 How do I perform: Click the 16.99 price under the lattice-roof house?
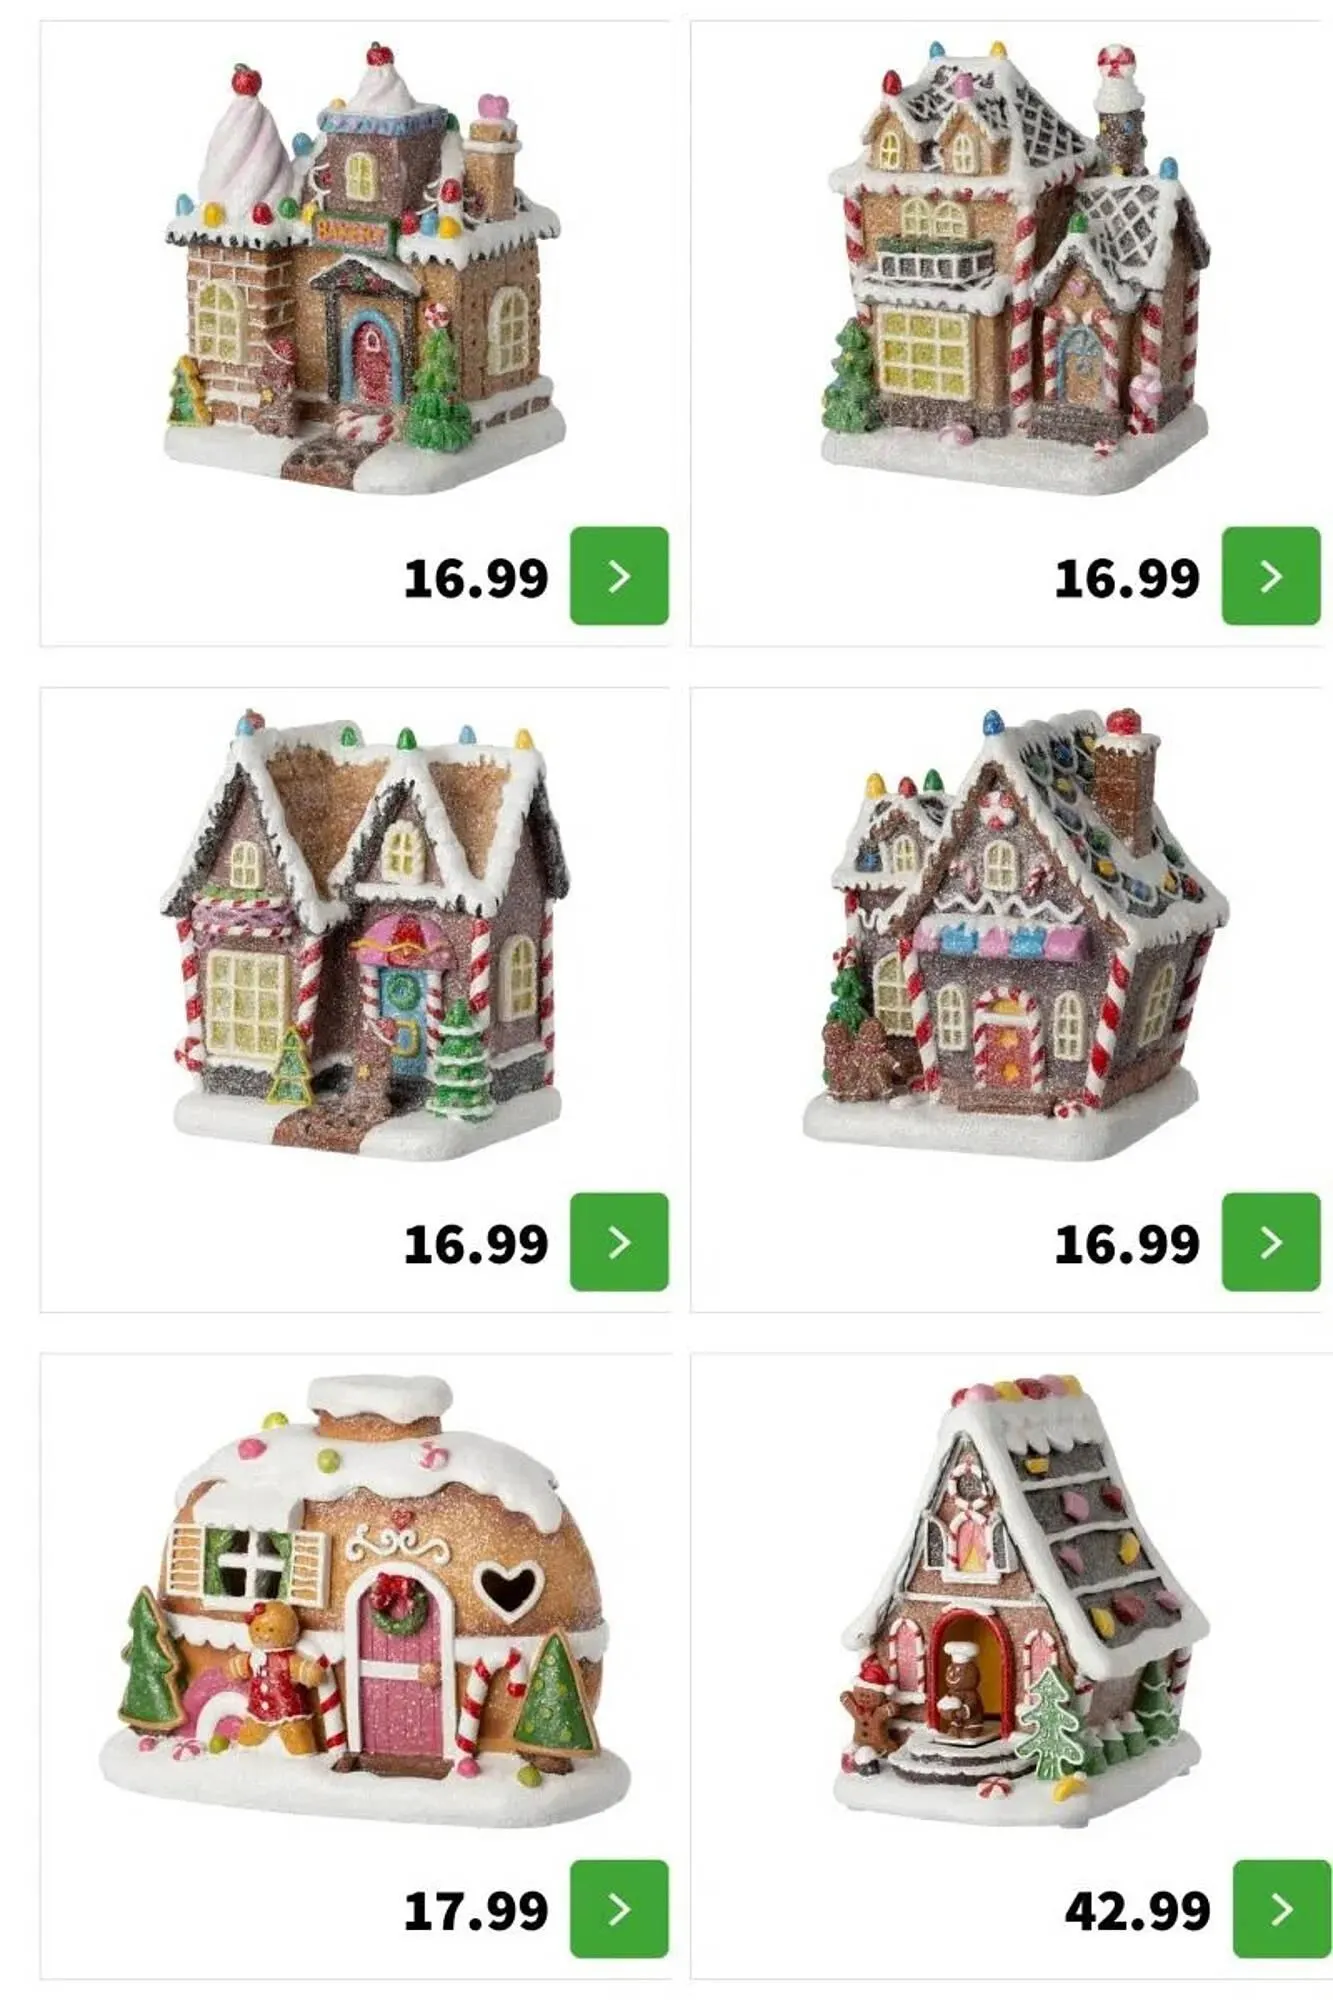click(1127, 578)
